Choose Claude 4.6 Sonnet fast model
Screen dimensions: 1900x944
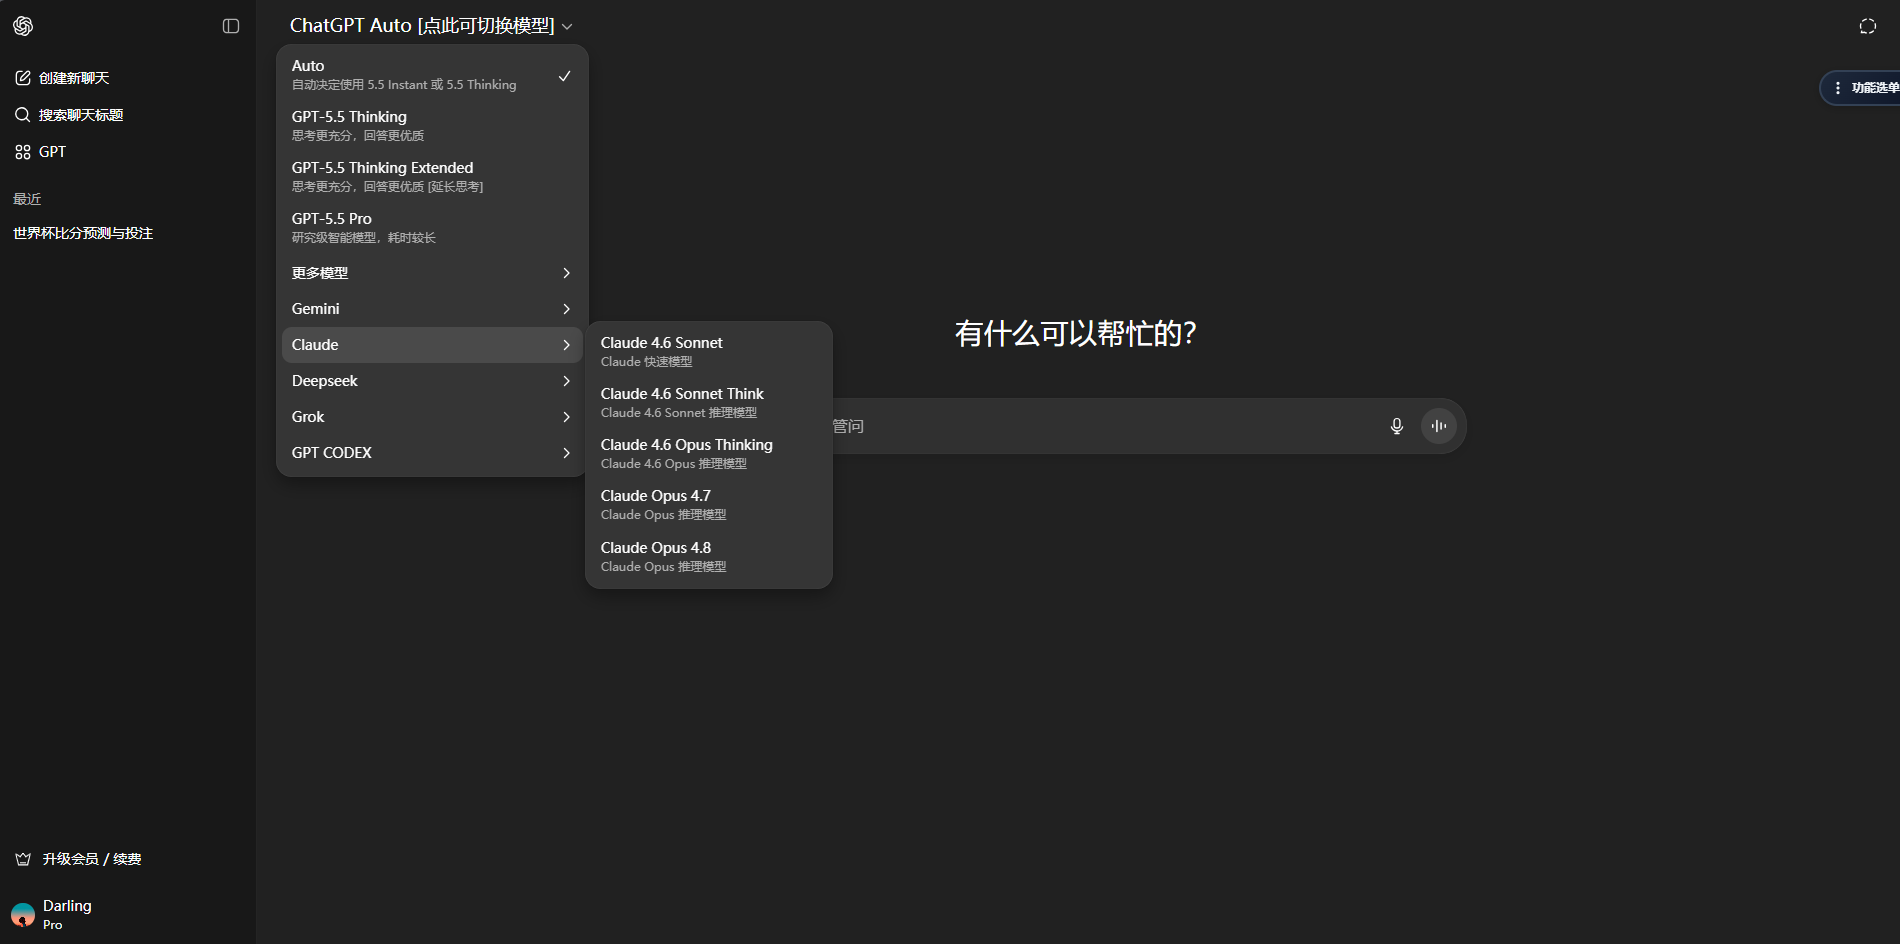coord(709,352)
